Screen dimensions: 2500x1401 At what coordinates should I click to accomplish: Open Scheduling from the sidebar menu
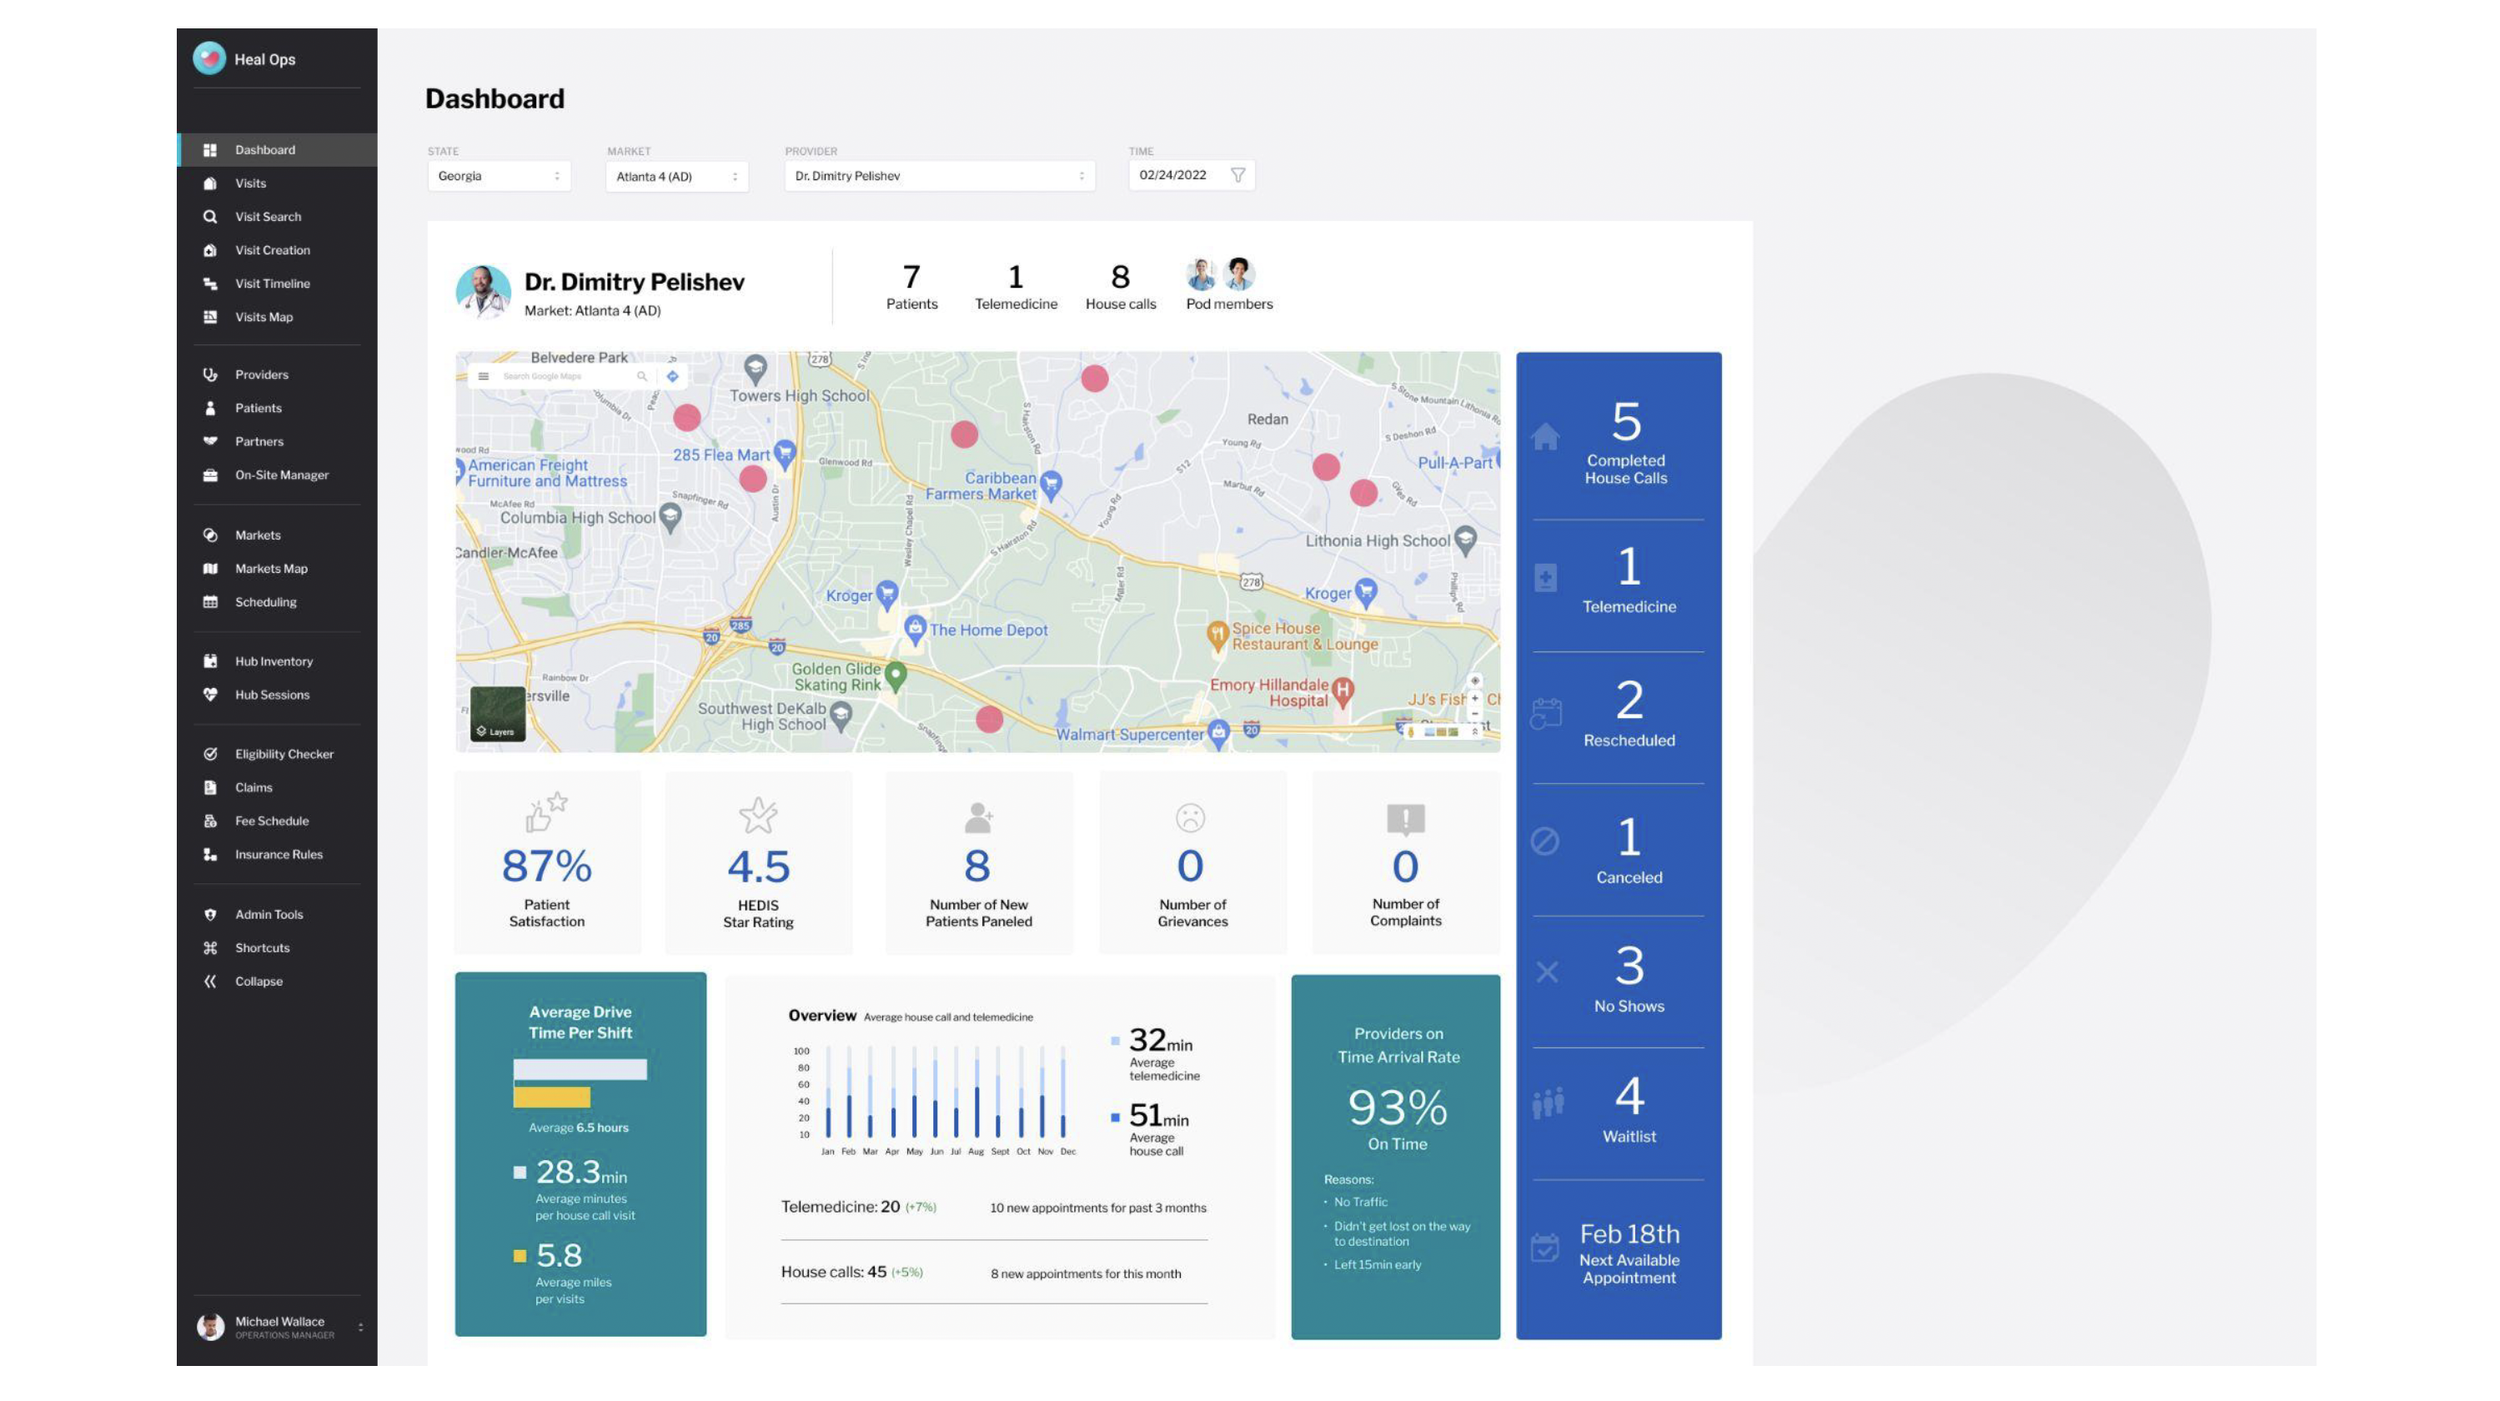(265, 602)
